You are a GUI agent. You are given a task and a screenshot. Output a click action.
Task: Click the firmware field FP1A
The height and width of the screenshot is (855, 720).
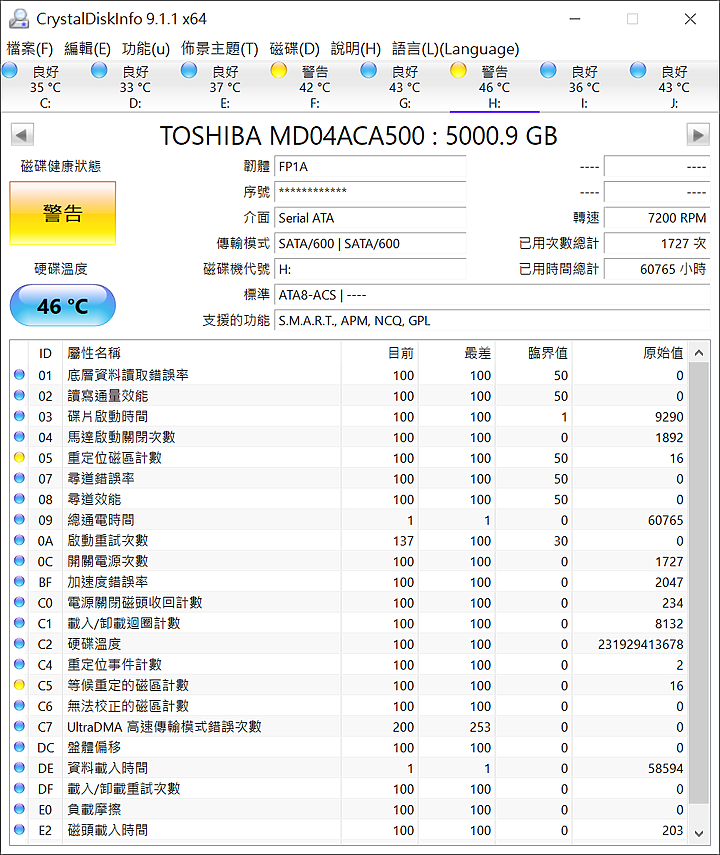click(x=370, y=167)
